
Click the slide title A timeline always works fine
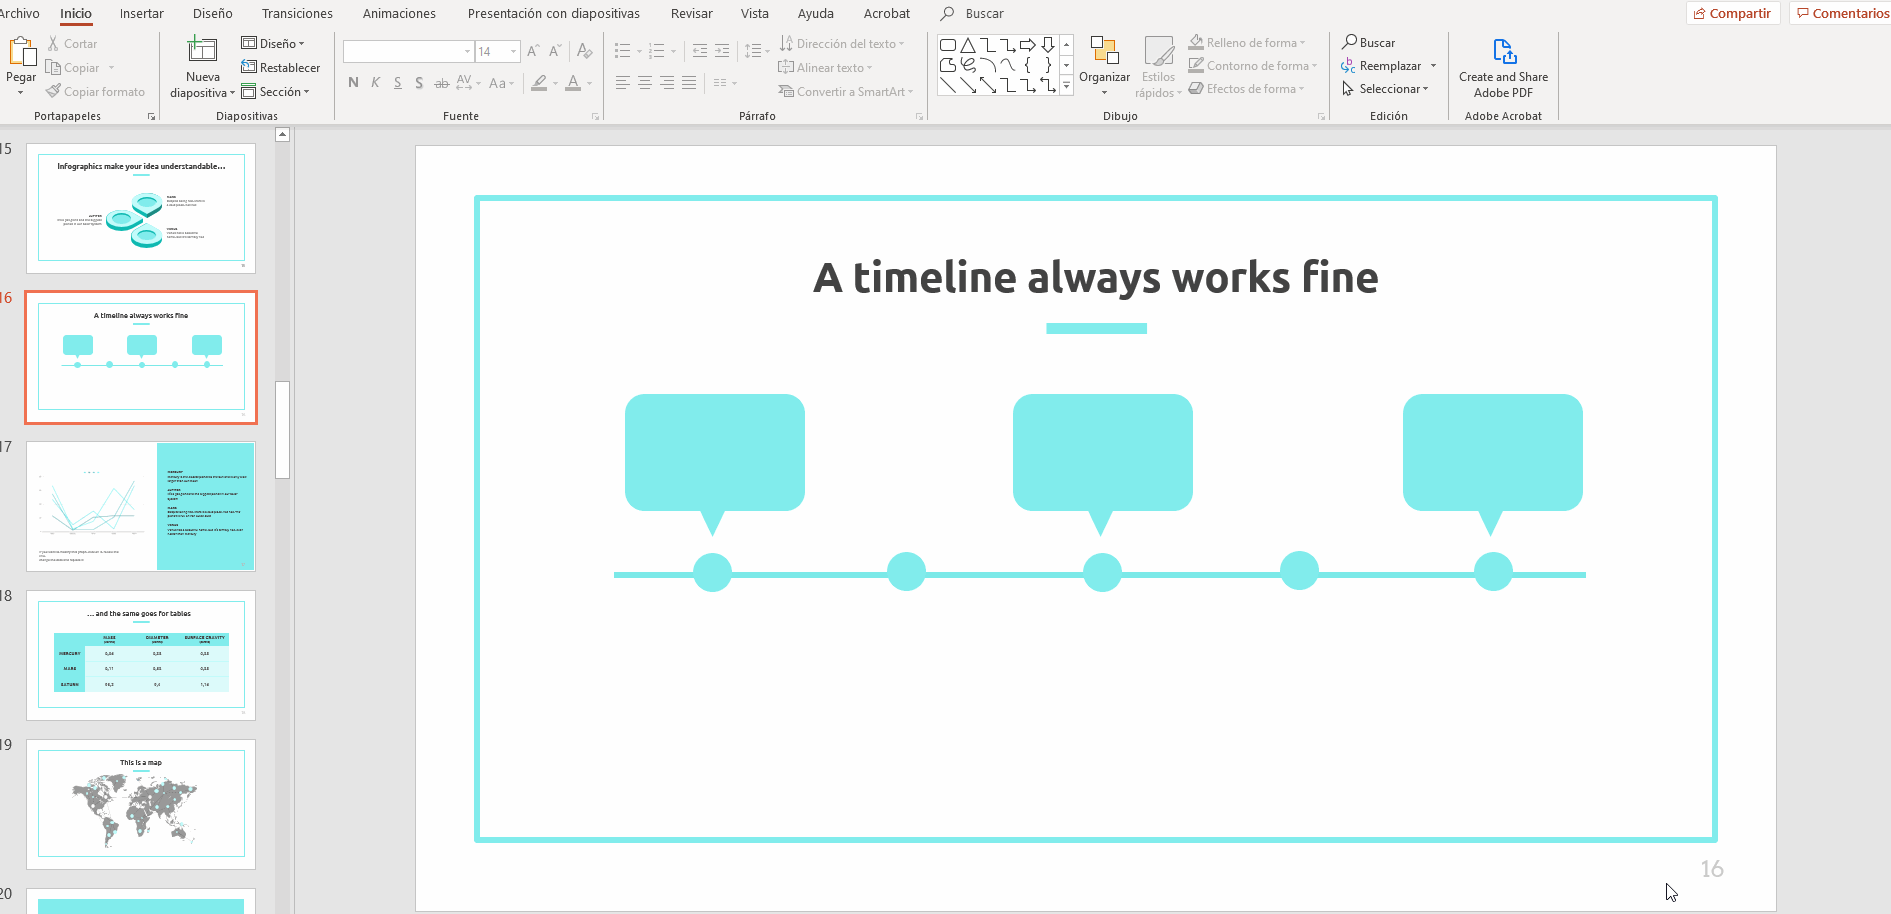pos(1096,278)
